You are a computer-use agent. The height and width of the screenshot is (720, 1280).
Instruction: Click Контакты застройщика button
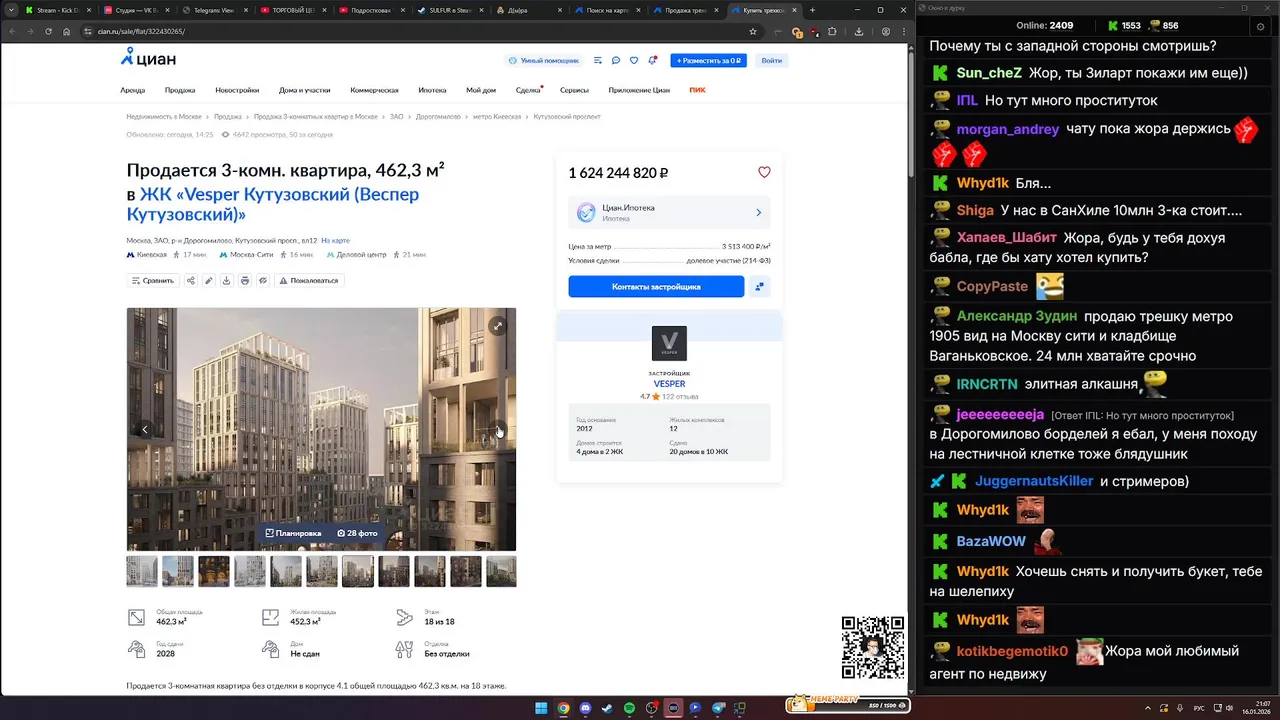[x=656, y=287]
